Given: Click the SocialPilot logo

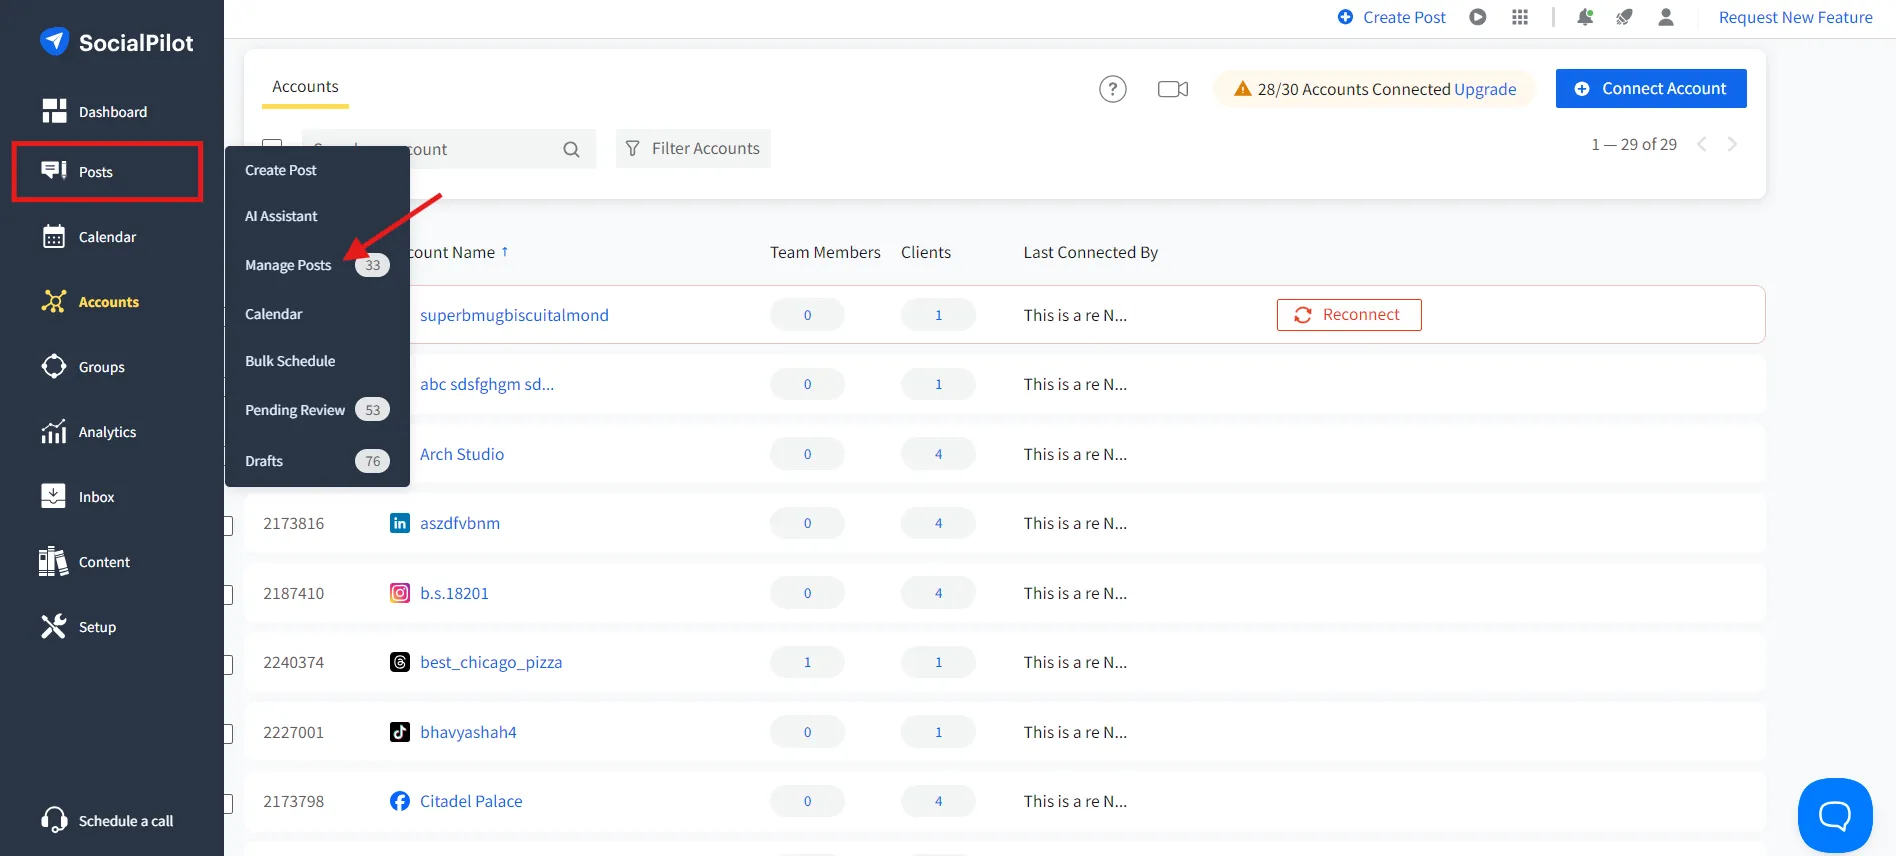Looking at the screenshot, I should tap(116, 42).
